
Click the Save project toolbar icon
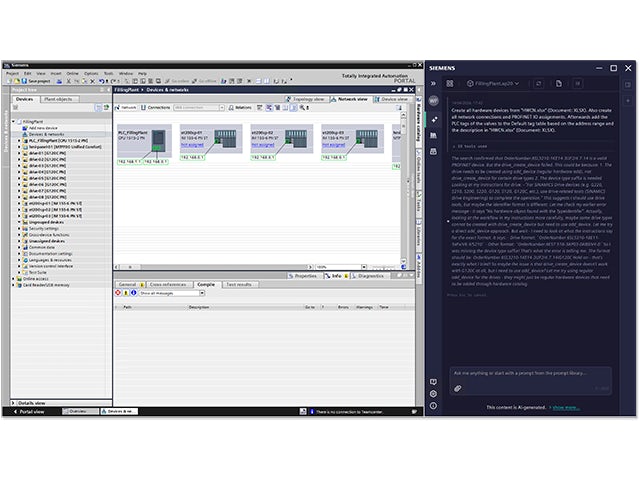(x=24, y=81)
